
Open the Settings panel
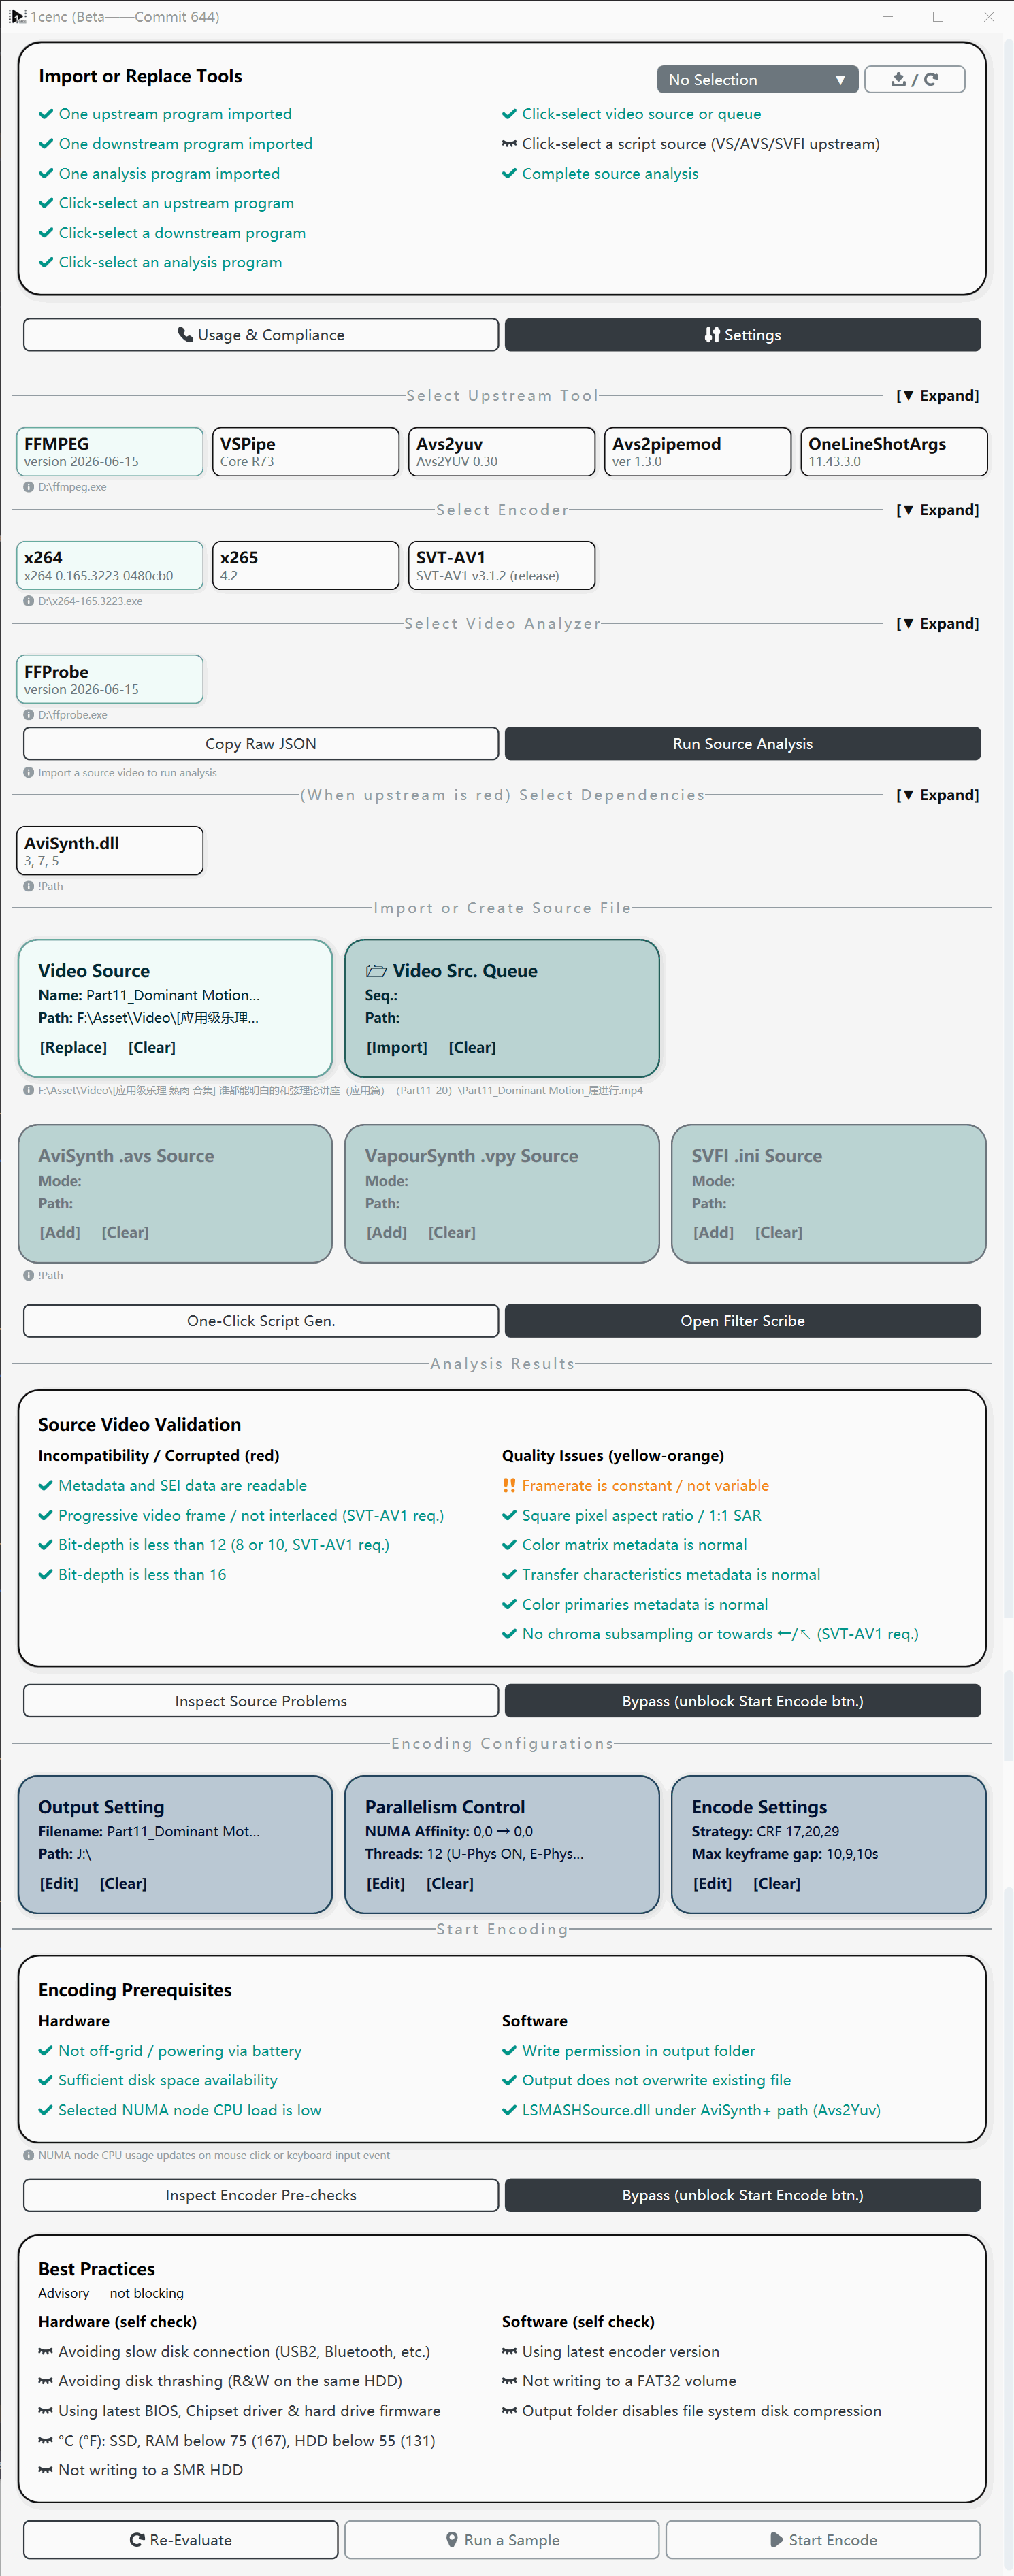tap(742, 335)
